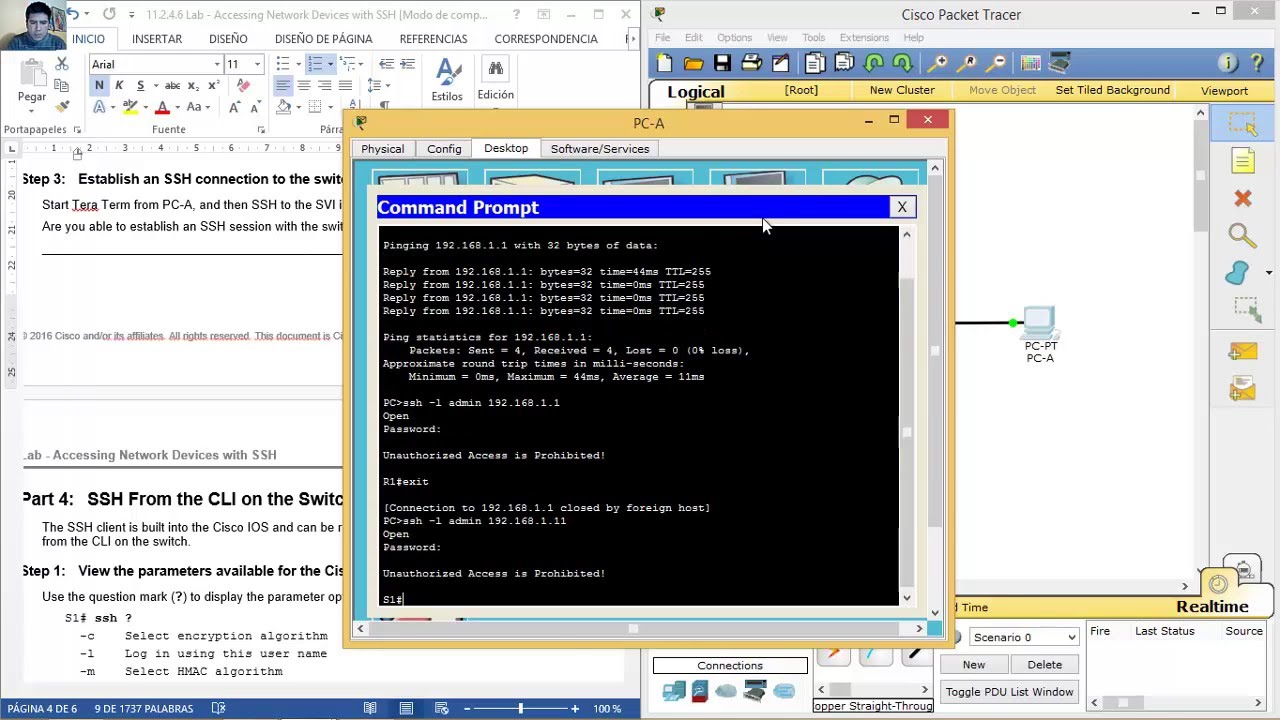Click the Word zoom slider handle

click(520, 709)
